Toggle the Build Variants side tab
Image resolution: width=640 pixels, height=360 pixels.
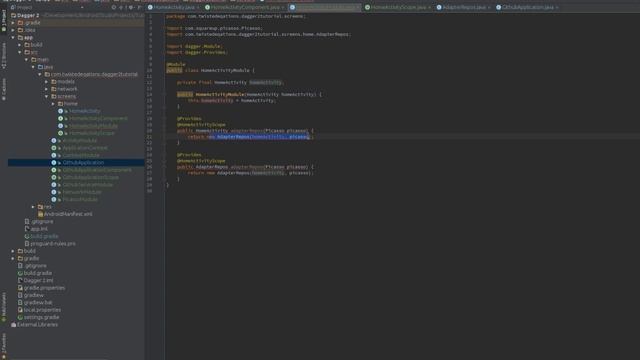pos(4,307)
